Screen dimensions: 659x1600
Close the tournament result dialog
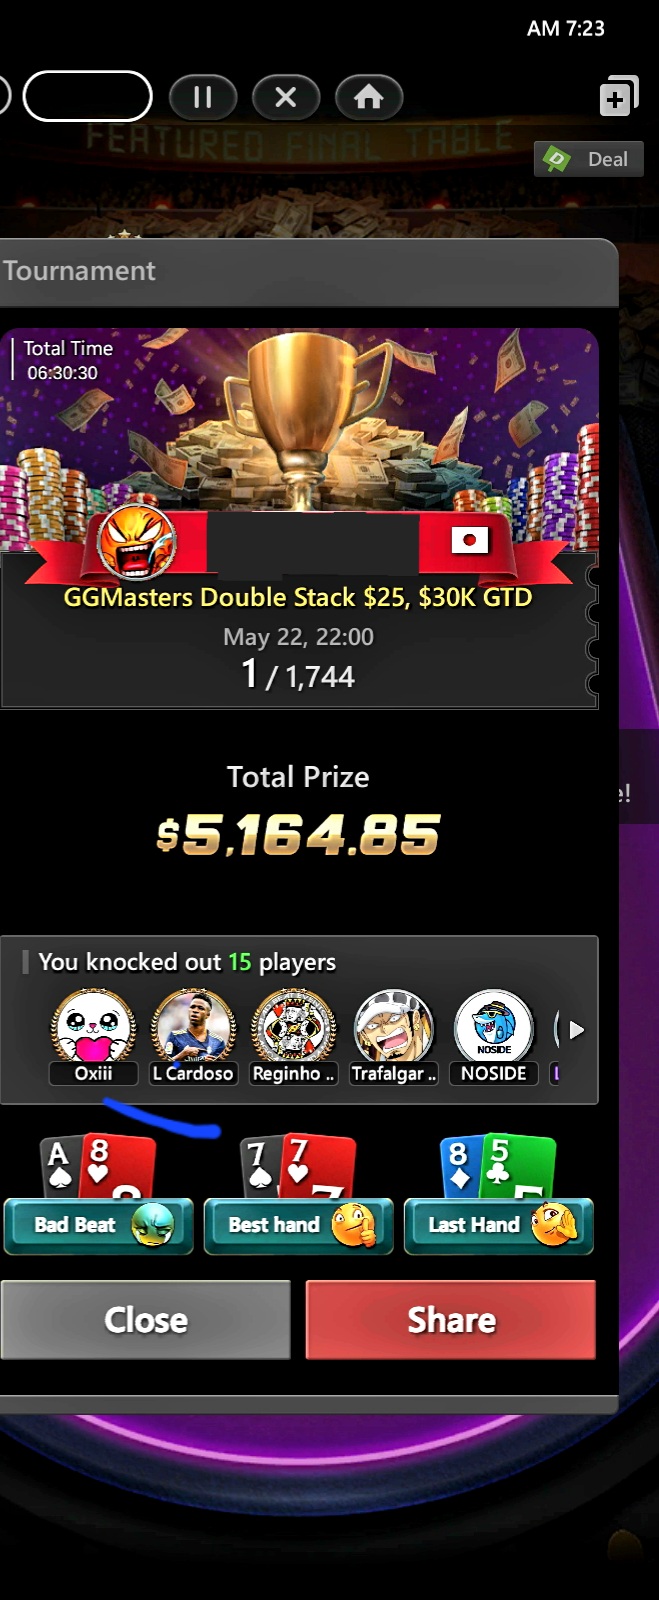(146, 1320)
